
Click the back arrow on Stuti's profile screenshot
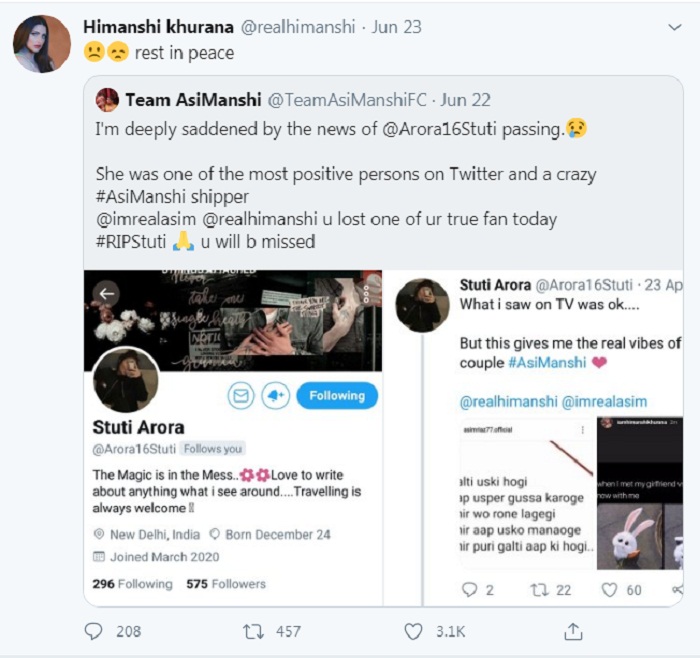click(x=107, y=293)
